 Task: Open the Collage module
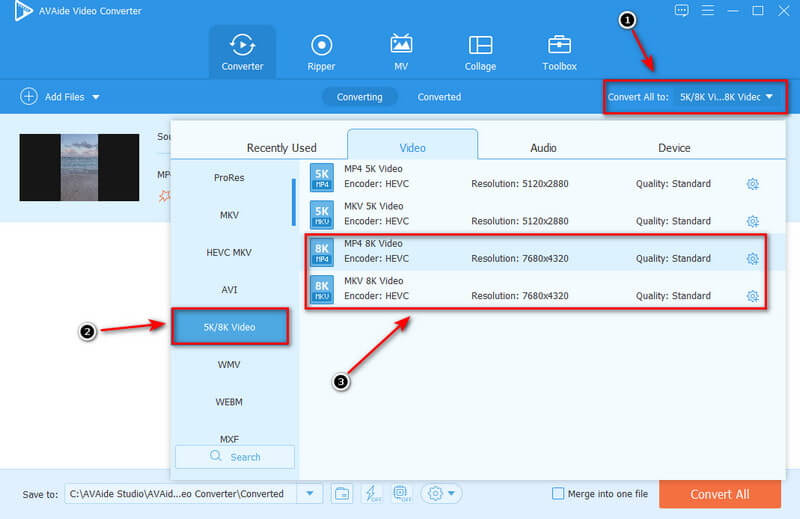[x=480, y=52]
